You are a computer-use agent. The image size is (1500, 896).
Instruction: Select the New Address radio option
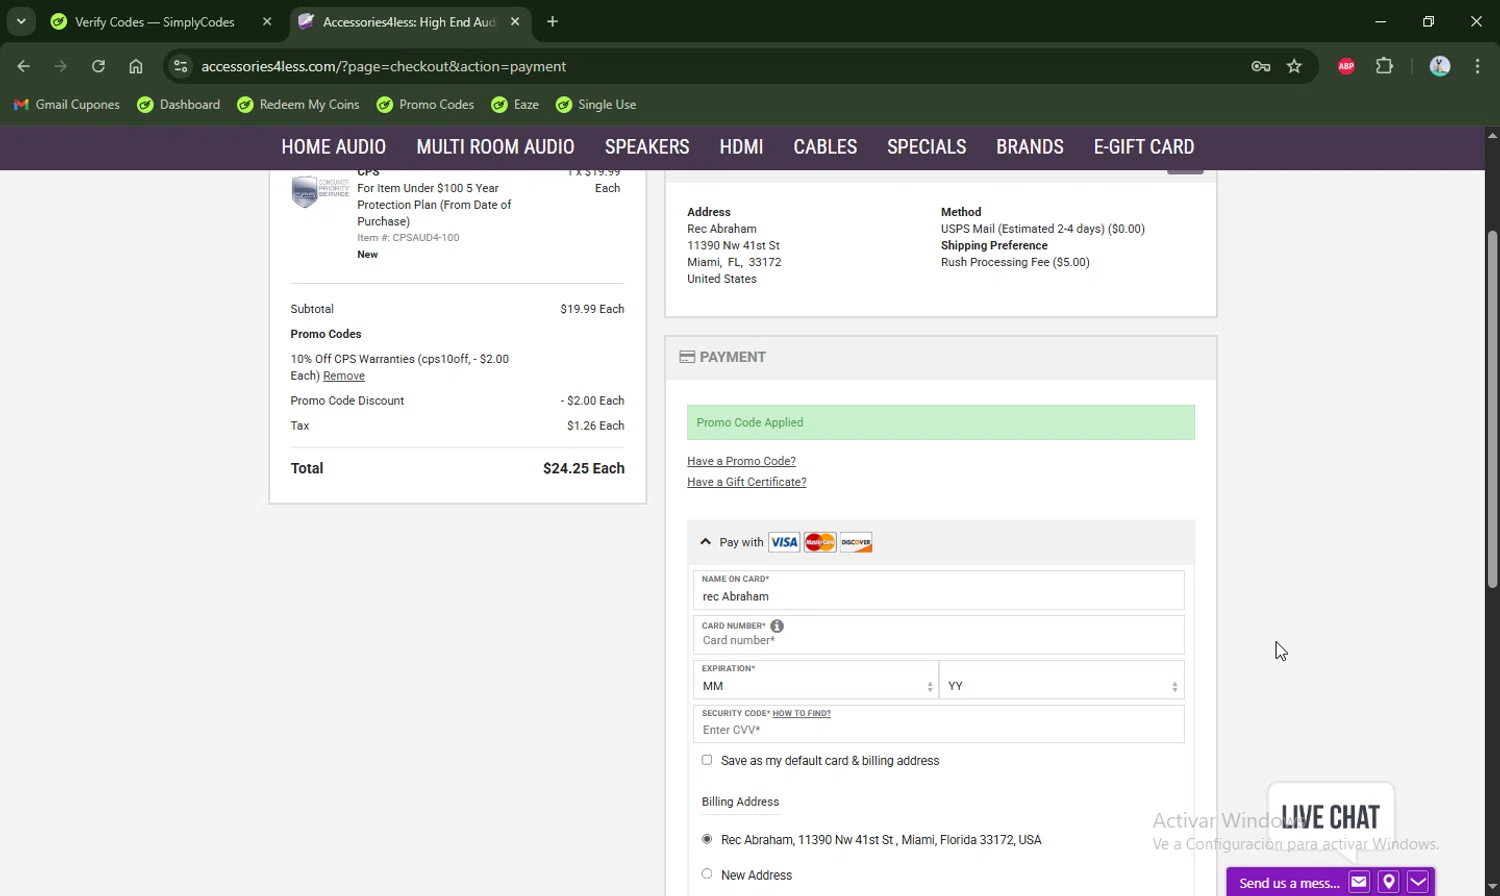(x=707, y=874)
